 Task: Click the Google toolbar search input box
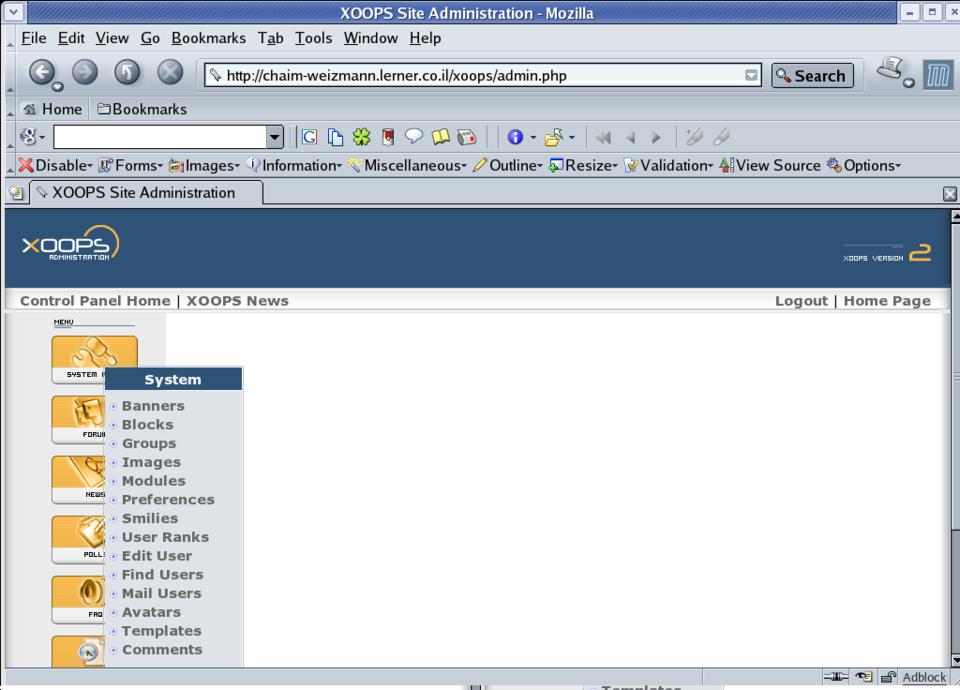160,137
